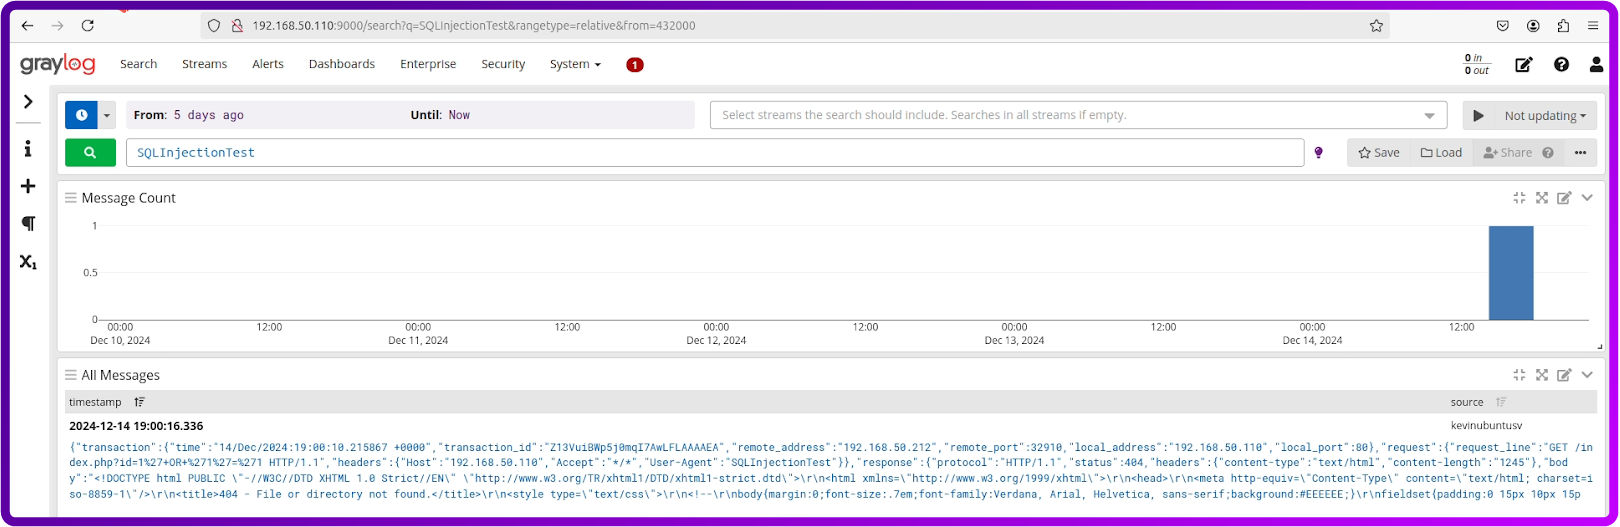Open the red notification badge
1620x527 pixels.
(x=635, y=65)
